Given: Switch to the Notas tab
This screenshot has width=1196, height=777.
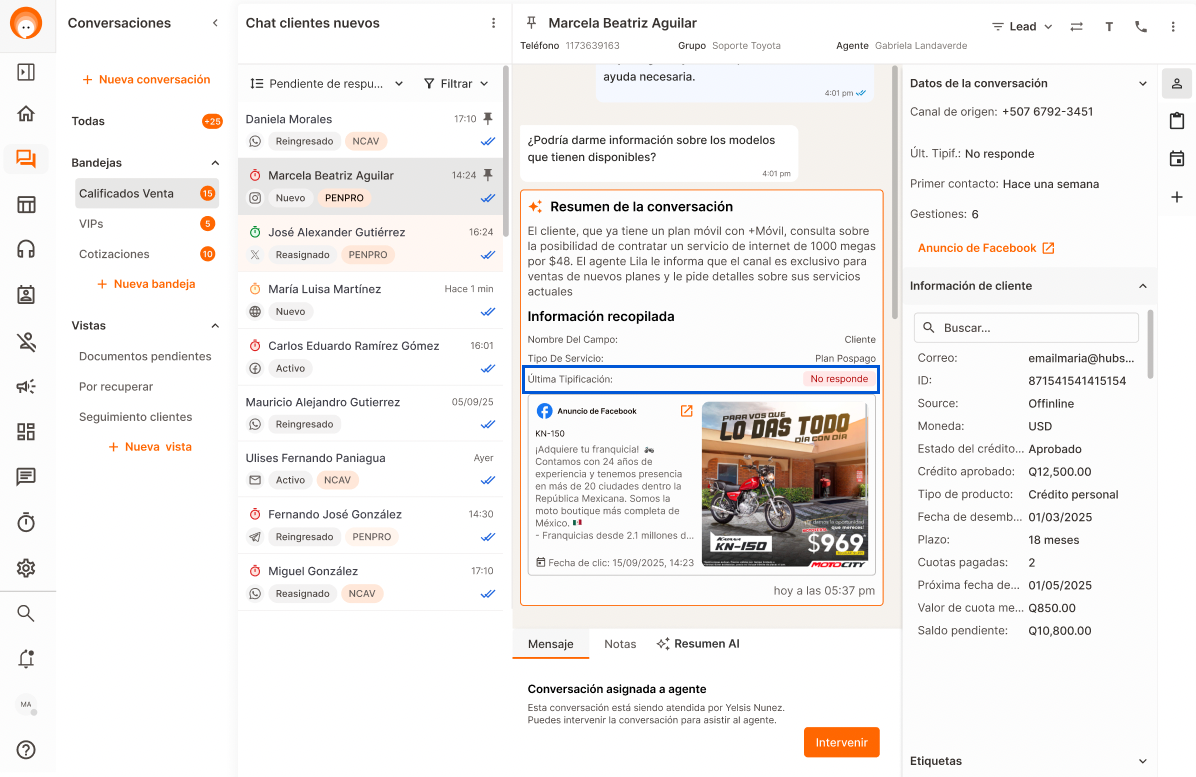Looking at the screenshot, I should pyautogui.click(x=620, y=644).
